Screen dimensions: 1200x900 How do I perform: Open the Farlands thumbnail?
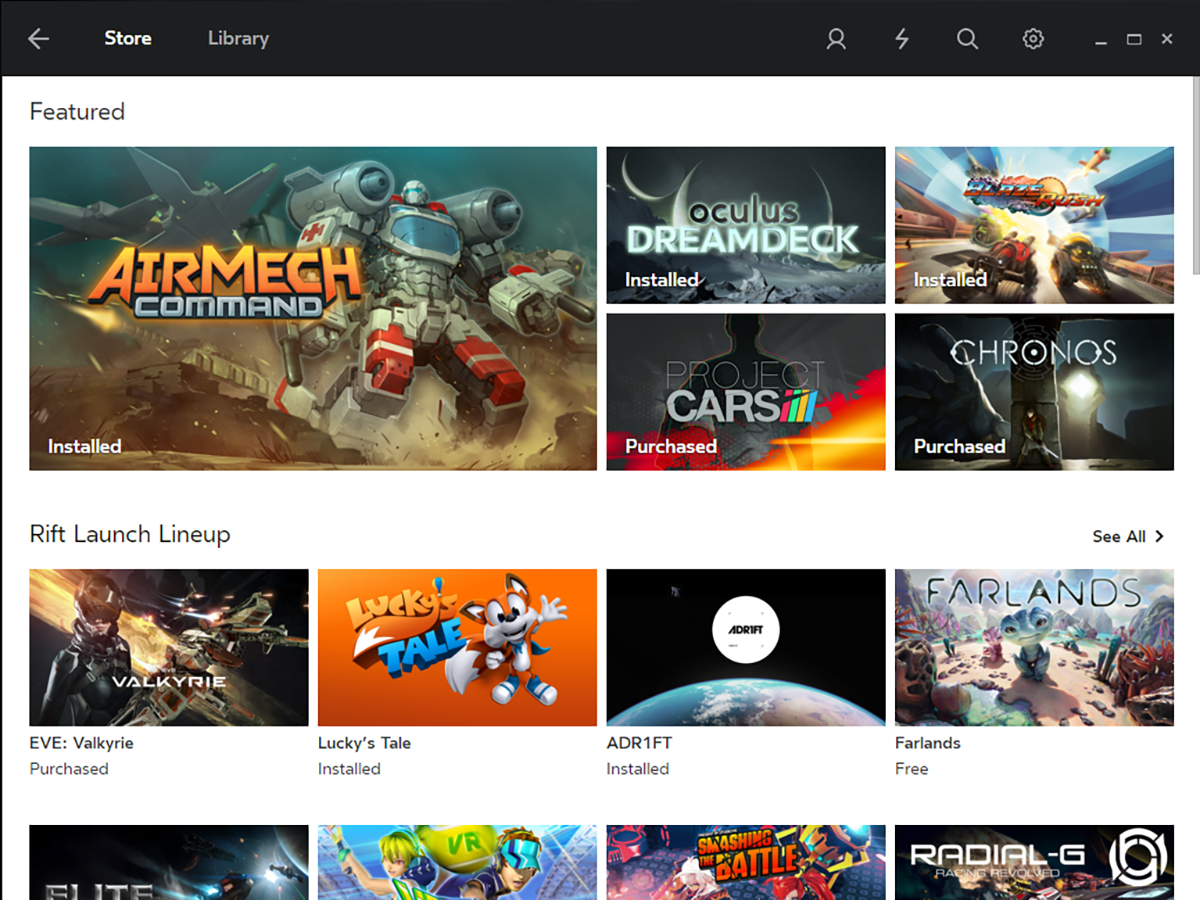tap(1034, 648)
